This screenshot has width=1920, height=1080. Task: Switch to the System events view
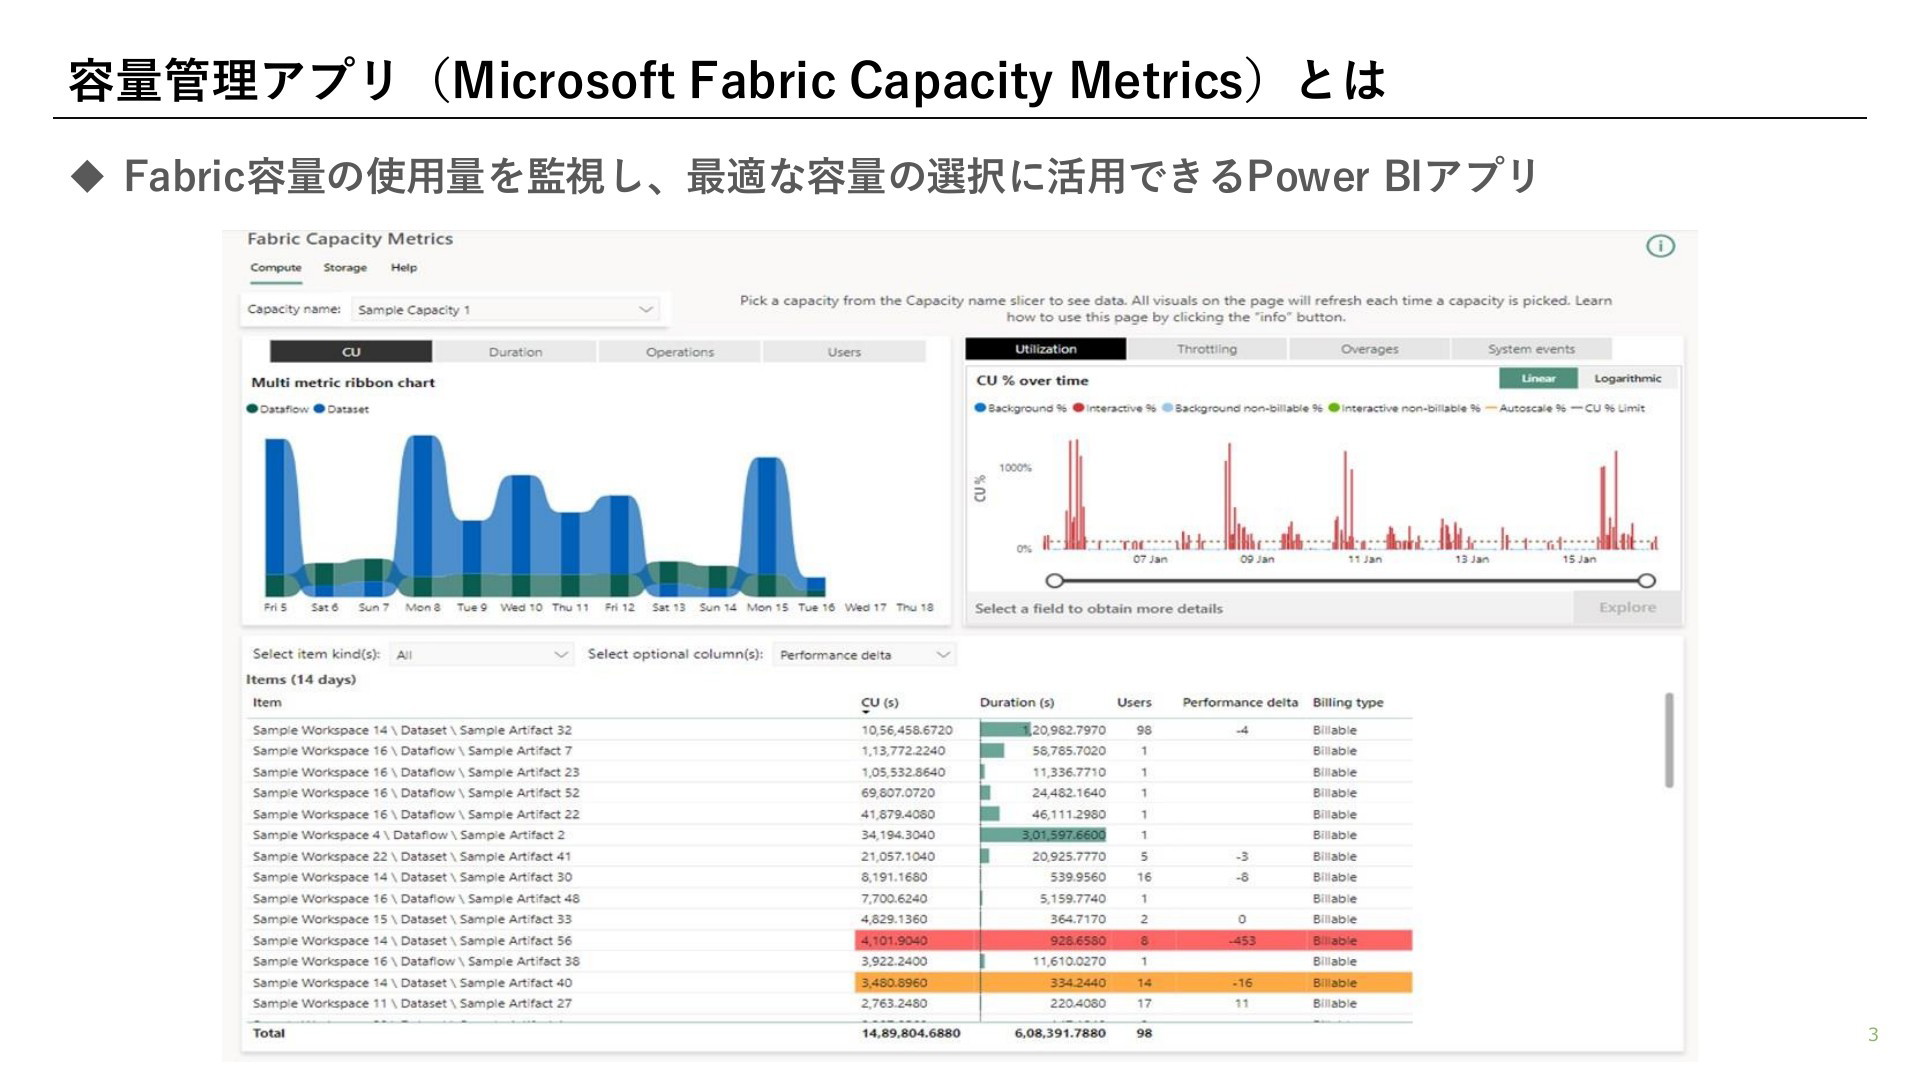click(1531, 349)
